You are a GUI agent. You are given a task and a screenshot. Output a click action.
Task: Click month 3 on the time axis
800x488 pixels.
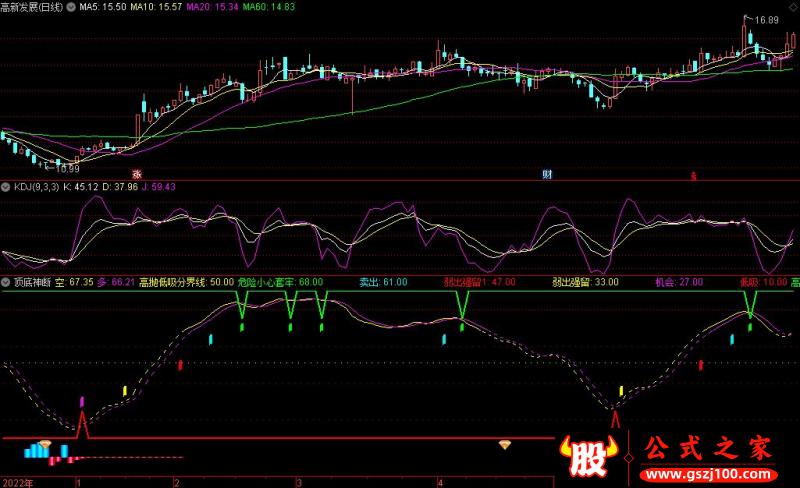(299, 482)
